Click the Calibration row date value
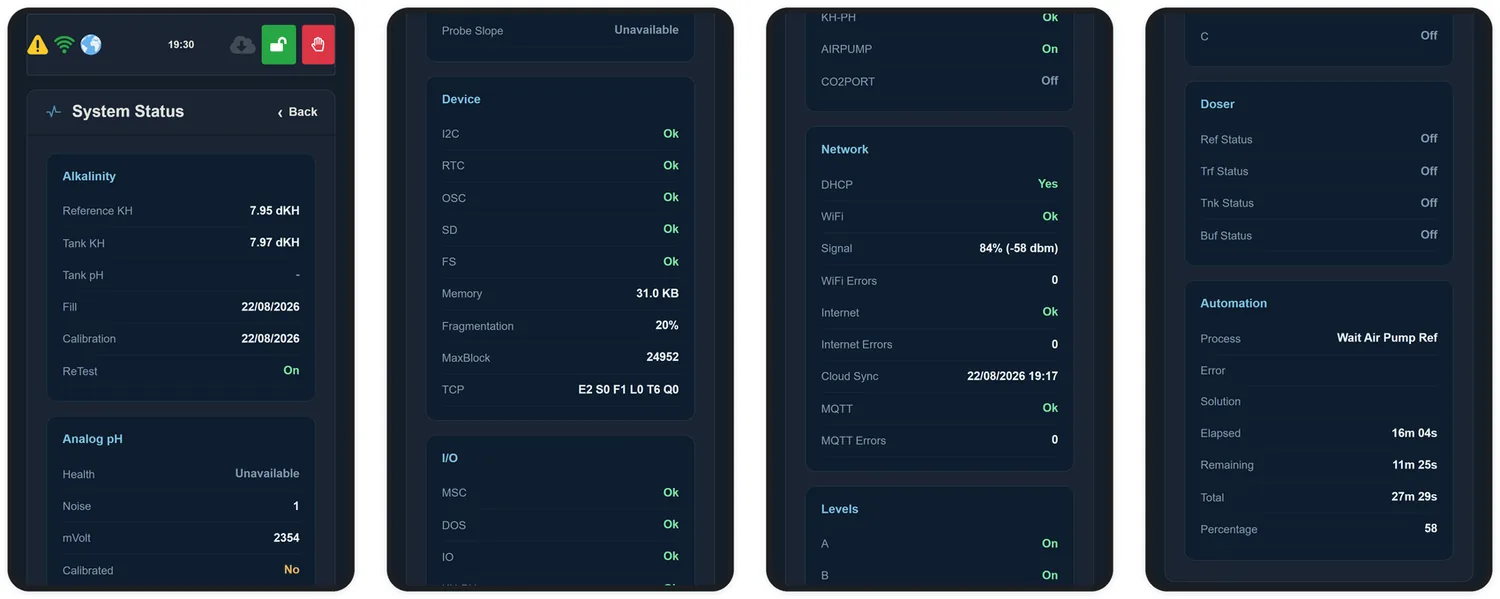The height and width of the screenshot is (599, 1500). (x=270, y=339)
